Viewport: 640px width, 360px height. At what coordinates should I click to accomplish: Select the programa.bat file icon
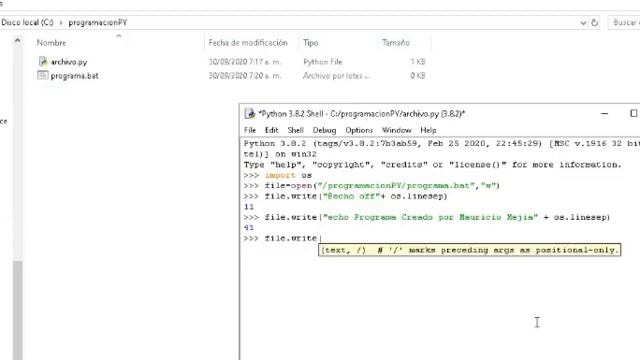point(43,75)
